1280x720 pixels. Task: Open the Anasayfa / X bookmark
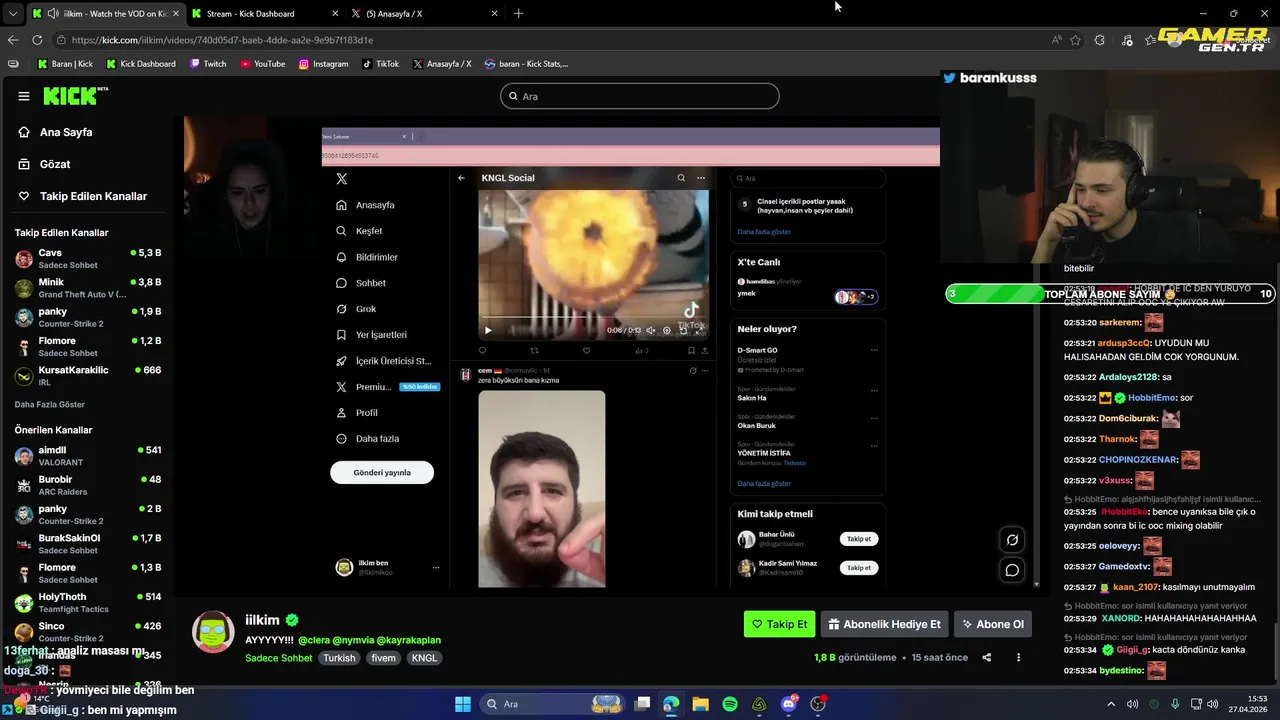441,64
